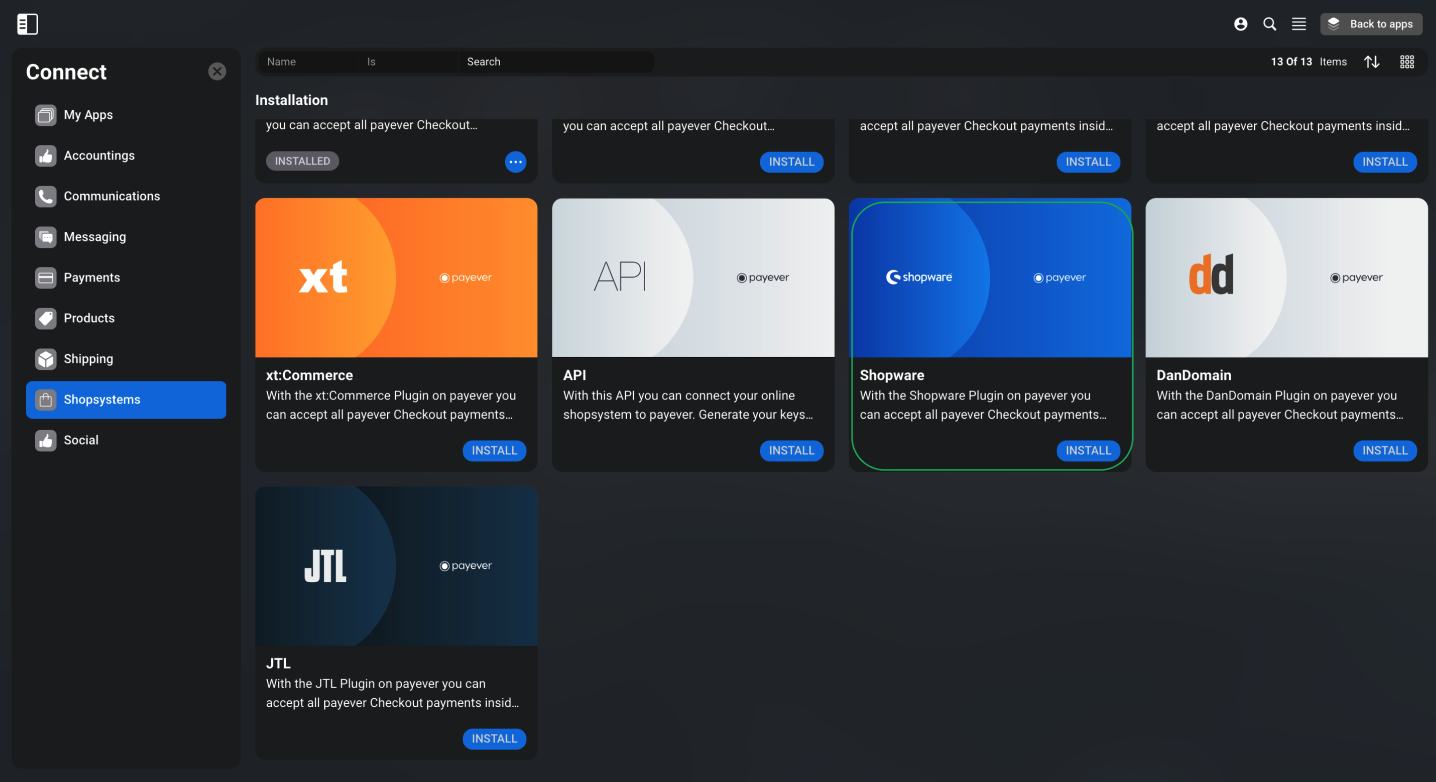Click the Accountings thumbs-up icon

(x=45, y=156)
